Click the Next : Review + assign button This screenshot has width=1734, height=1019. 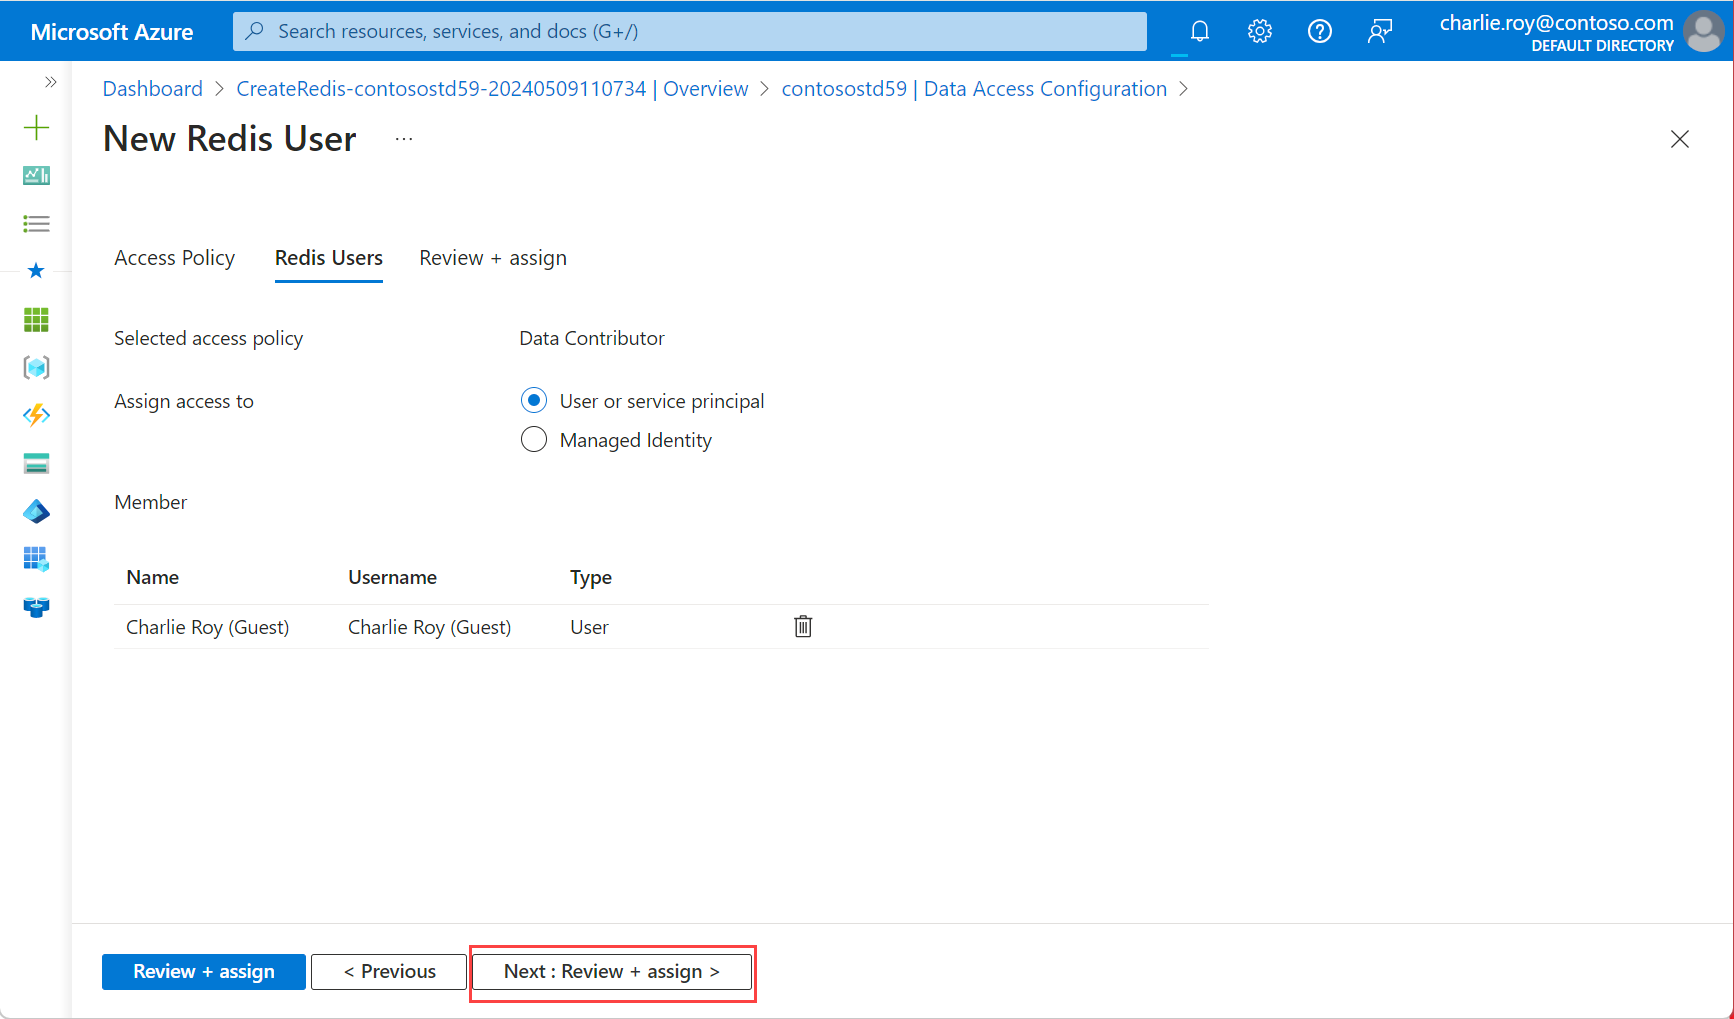(x=611, y=971)
